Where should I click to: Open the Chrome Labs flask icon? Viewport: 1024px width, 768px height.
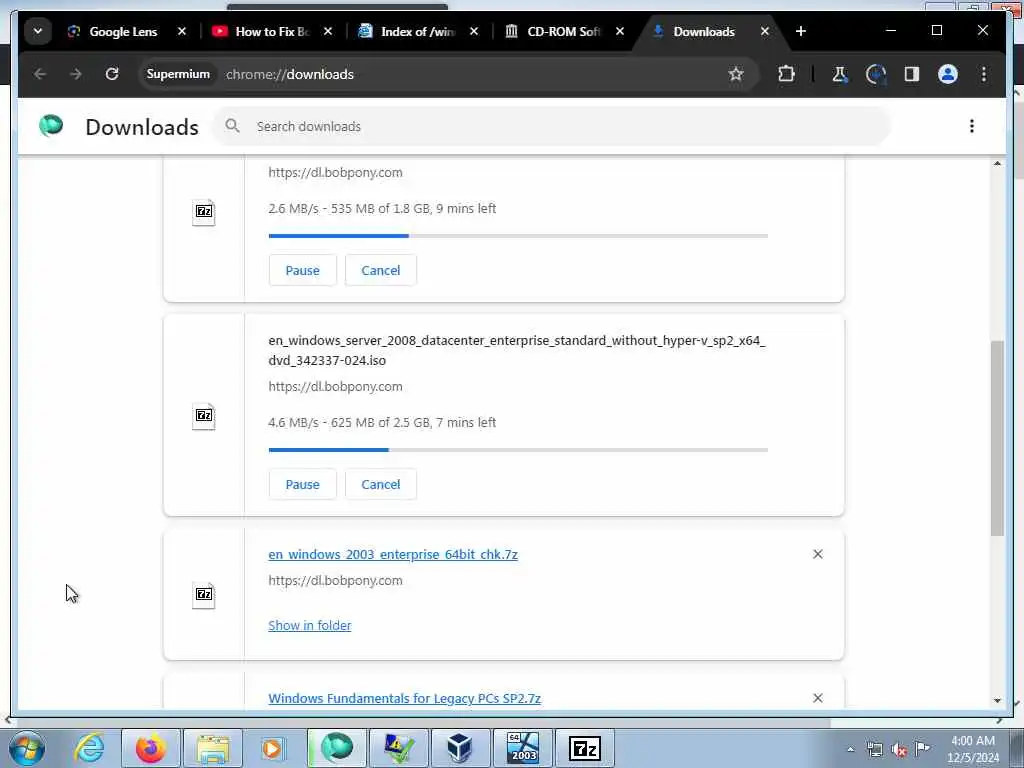840,74
